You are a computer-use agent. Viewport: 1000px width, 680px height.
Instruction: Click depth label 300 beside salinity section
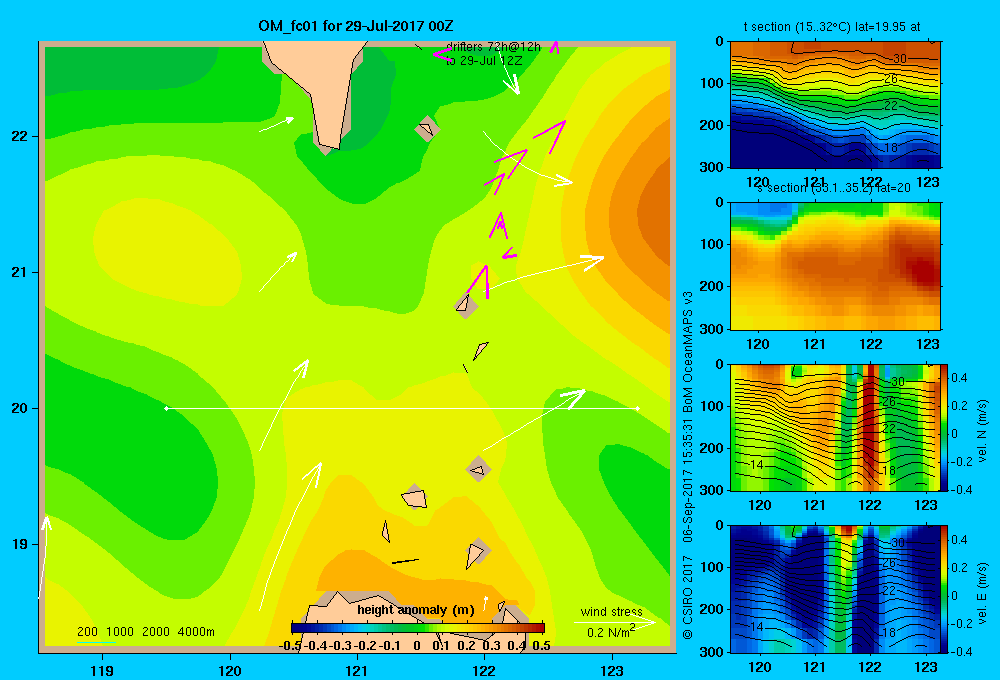pyautogui.click(x=713, y=329)
